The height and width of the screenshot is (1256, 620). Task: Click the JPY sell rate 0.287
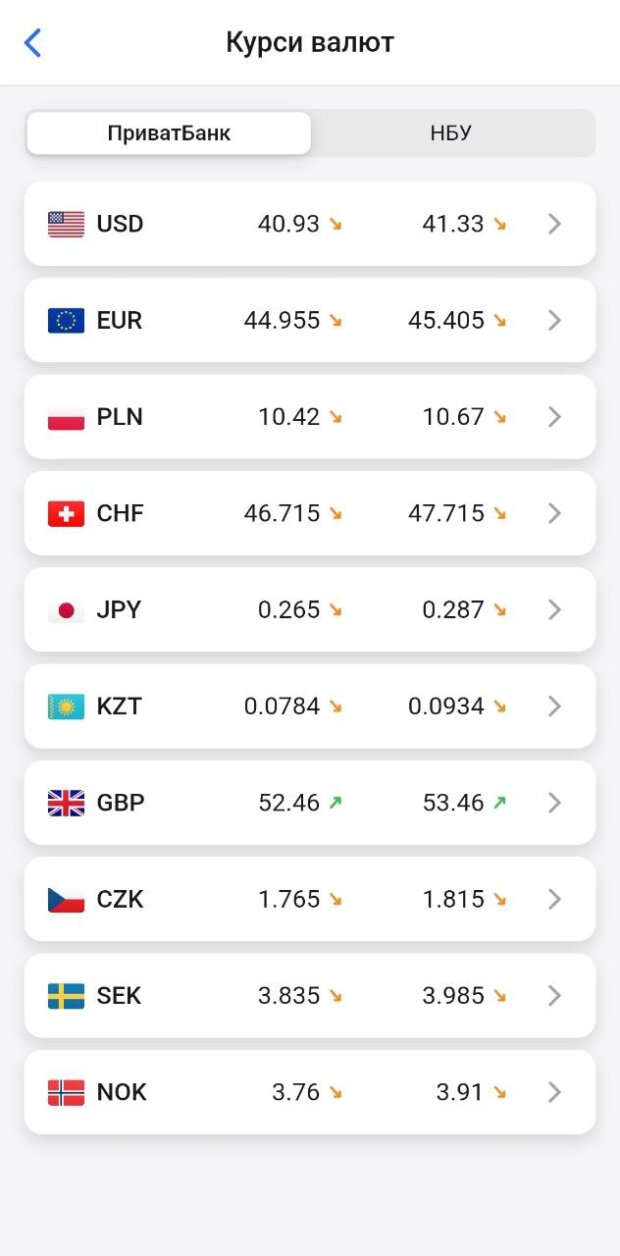(453, 610)
